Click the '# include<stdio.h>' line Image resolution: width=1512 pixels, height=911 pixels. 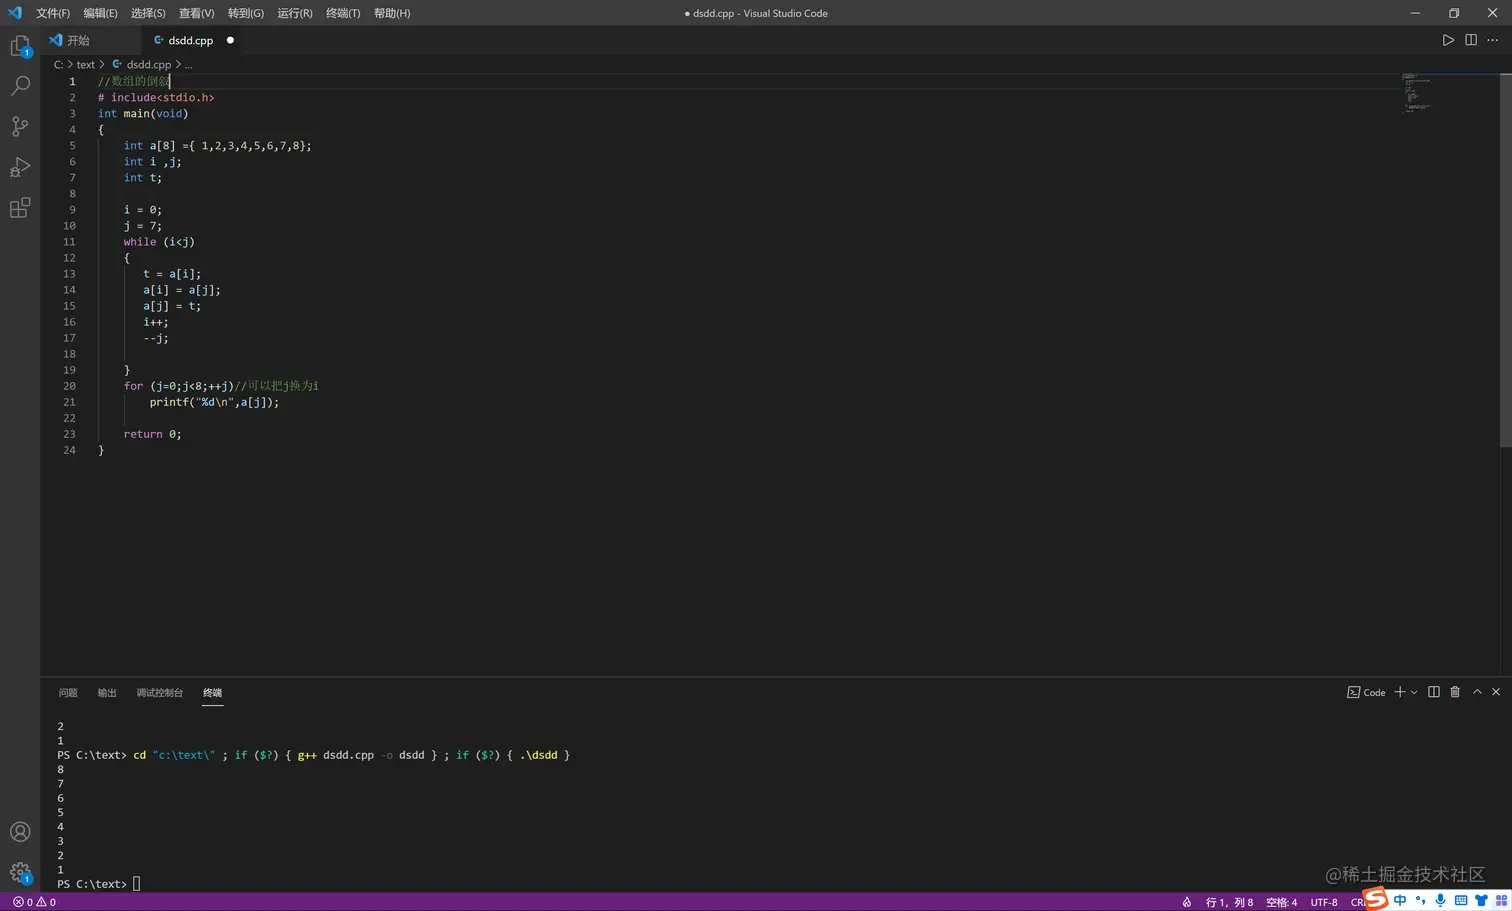[156, 97]
